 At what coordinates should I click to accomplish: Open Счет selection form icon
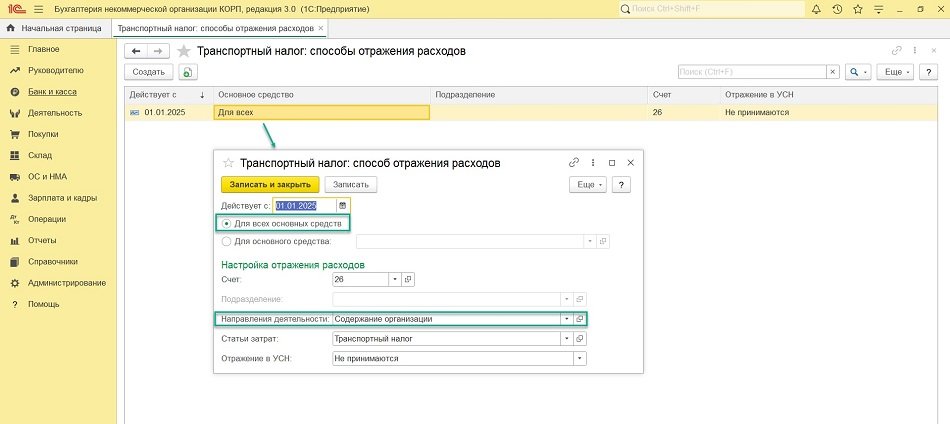tap(408, 279)
